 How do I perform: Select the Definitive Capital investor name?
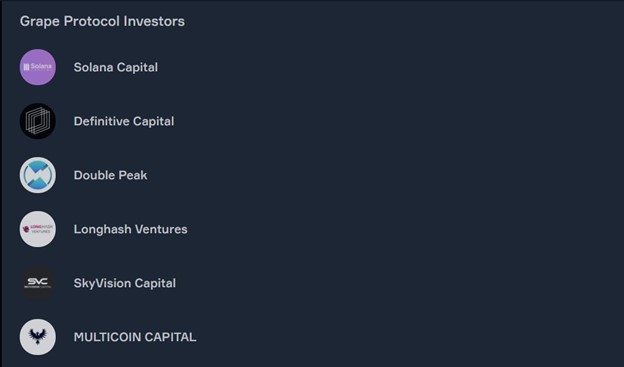point(124,121)
